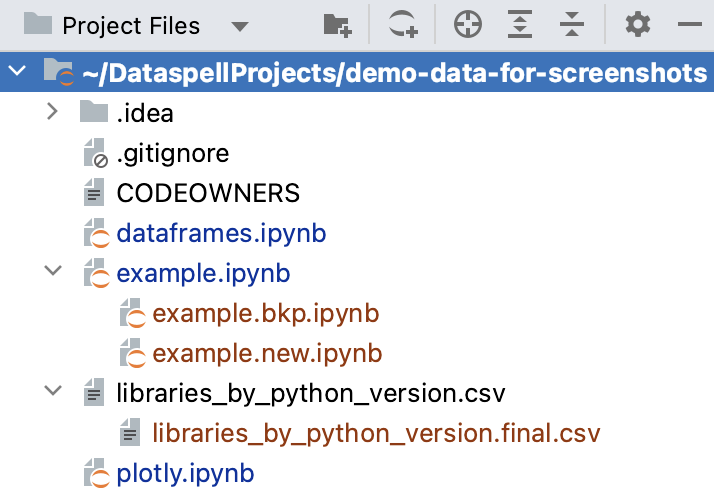Expand the .idea folder
The width and height of the screenshot is (714, 498).
coord(53,113)
